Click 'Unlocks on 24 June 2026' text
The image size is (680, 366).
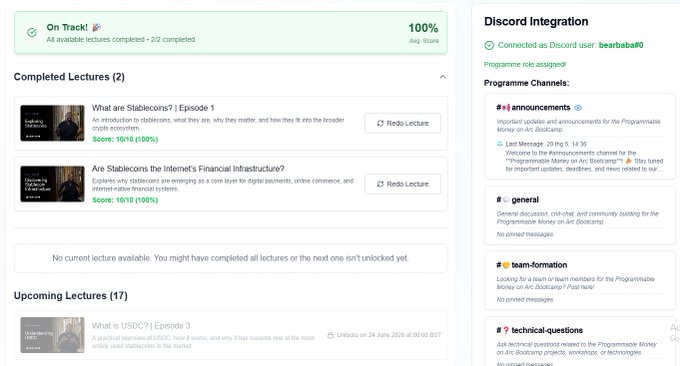tap(389, 335)
